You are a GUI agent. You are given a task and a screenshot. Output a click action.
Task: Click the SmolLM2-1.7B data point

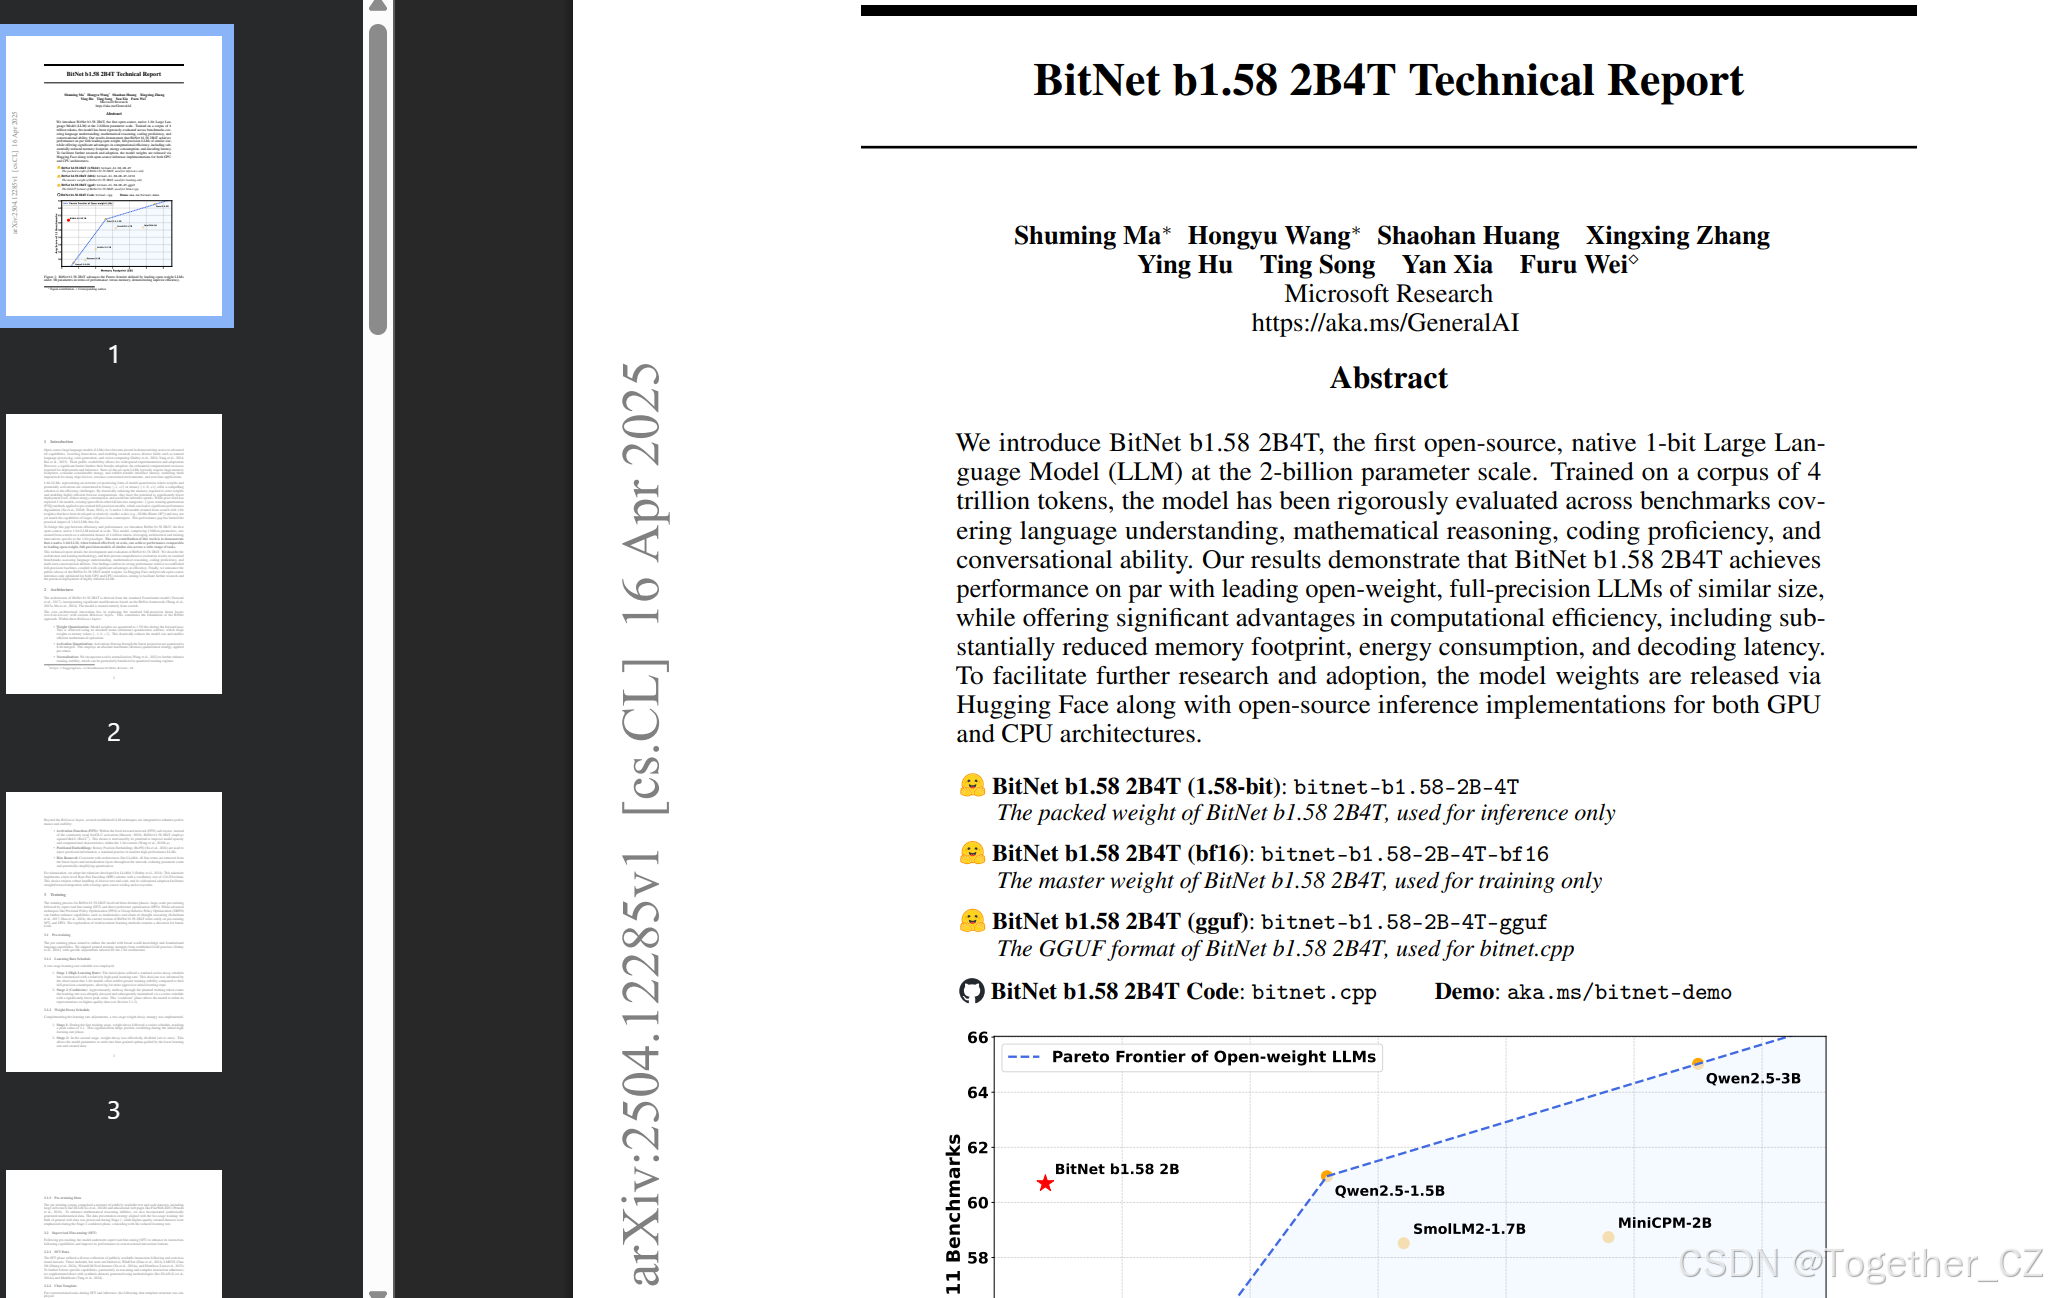pos(1404,1243)
